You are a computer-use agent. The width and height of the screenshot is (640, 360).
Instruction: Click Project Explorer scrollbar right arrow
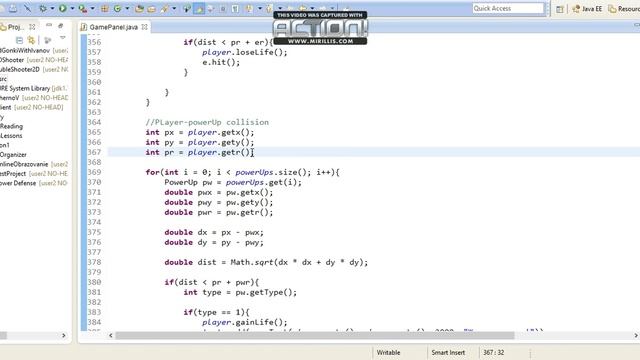point(64,336)
